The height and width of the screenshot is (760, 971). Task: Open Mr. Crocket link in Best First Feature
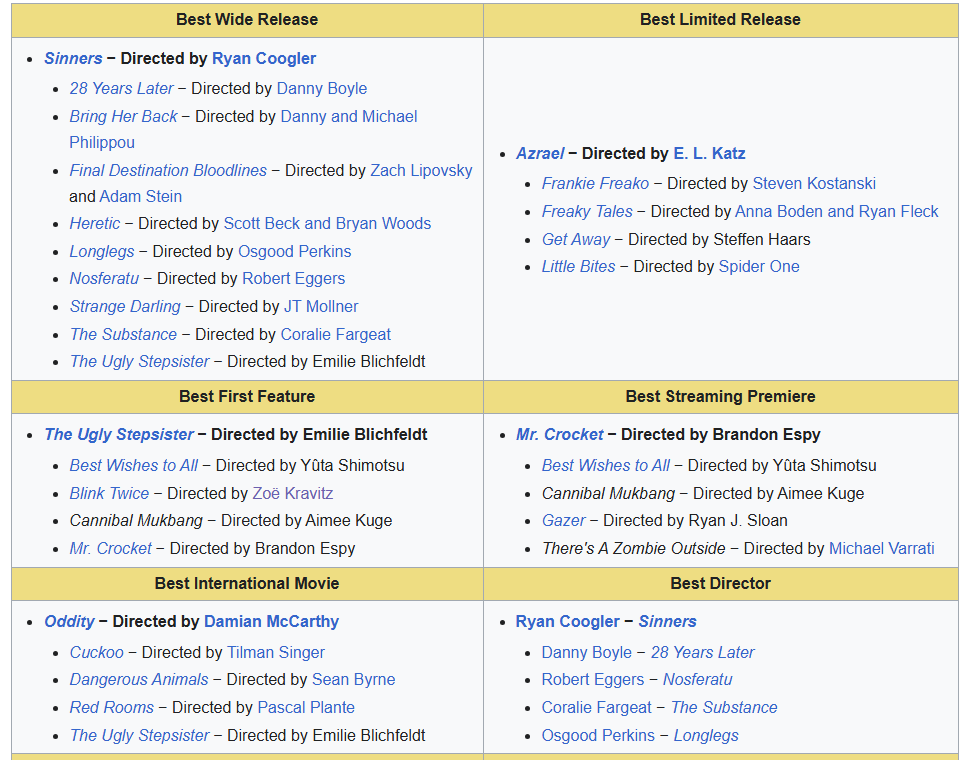(x=110, y=549)
